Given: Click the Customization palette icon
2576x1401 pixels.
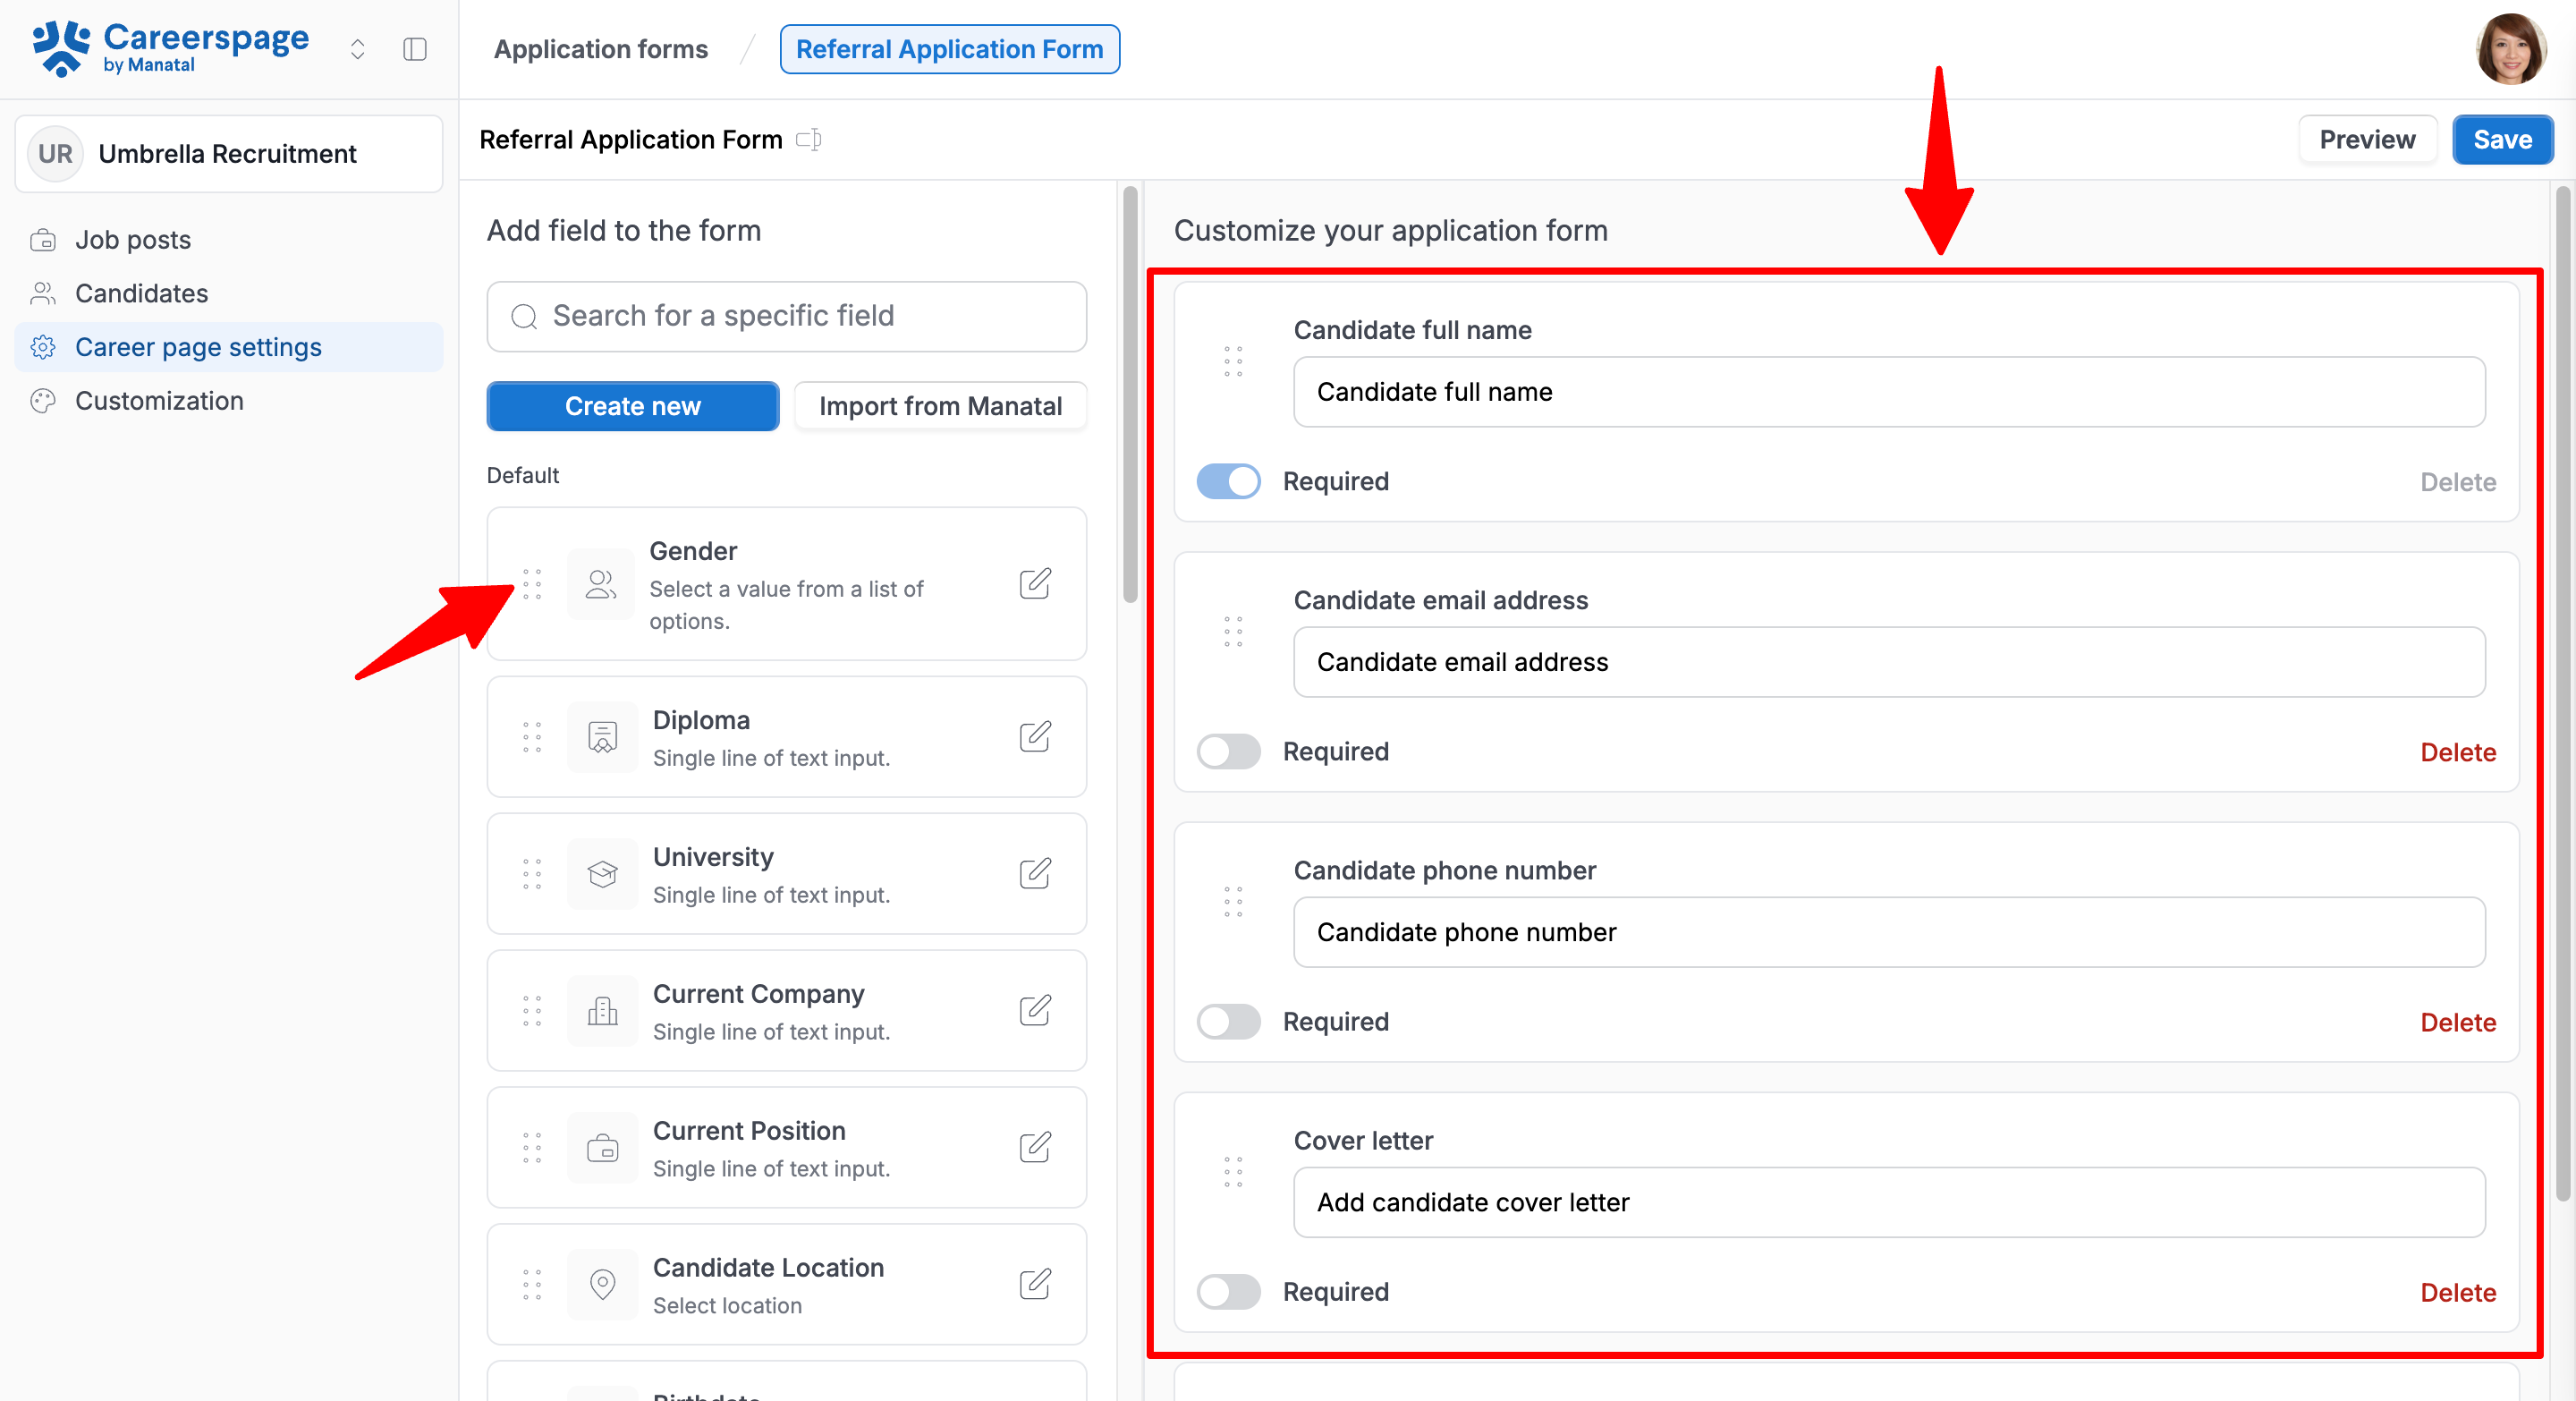Looking at the screenshot, I should 43,401.
